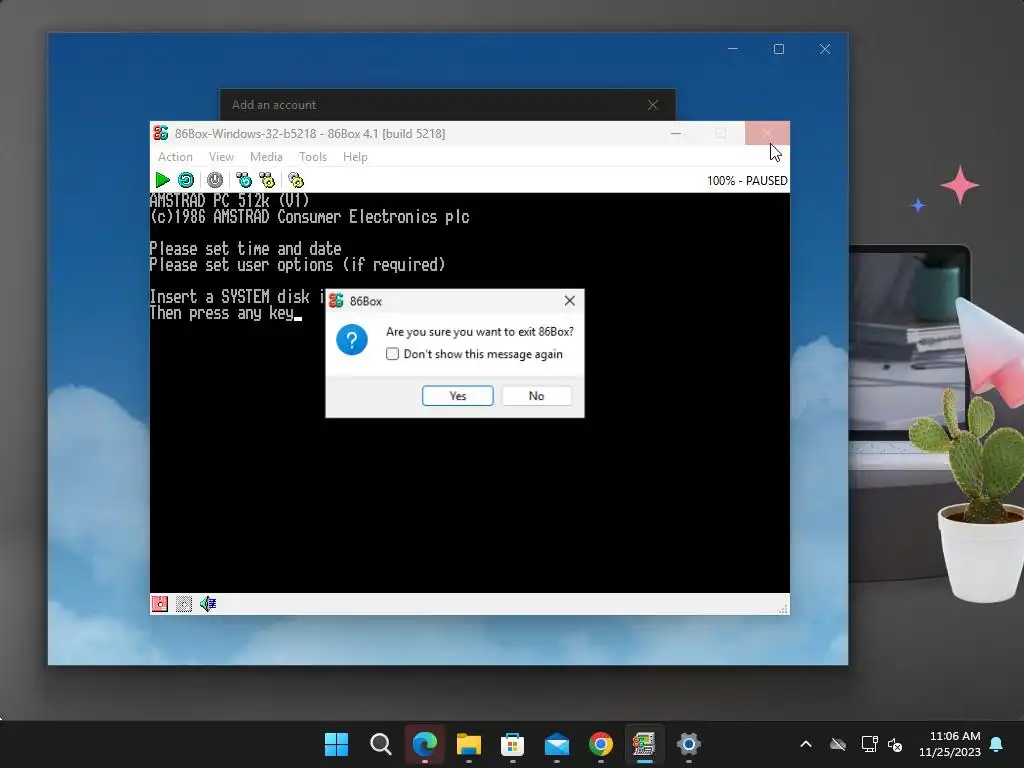Expand the hidden system tray icons chevron
Screen dimensions: 1024x768
tap(806, 744)
